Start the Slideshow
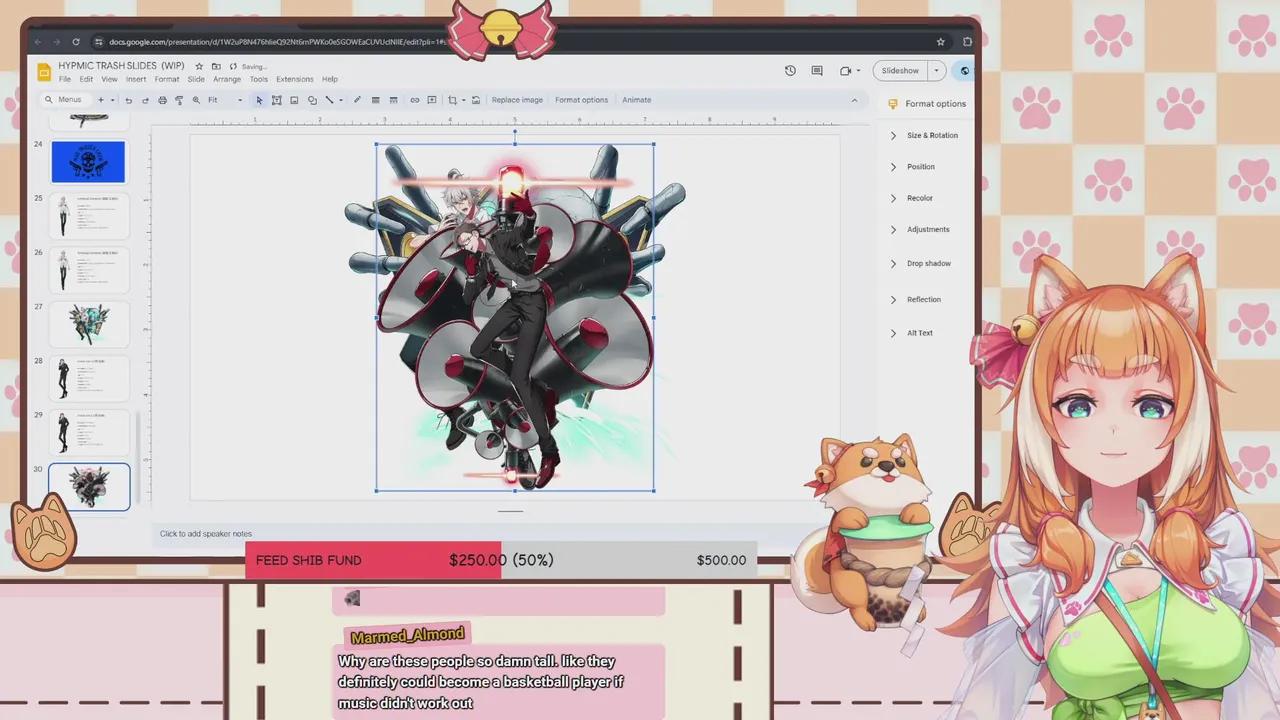 [900, 71]
